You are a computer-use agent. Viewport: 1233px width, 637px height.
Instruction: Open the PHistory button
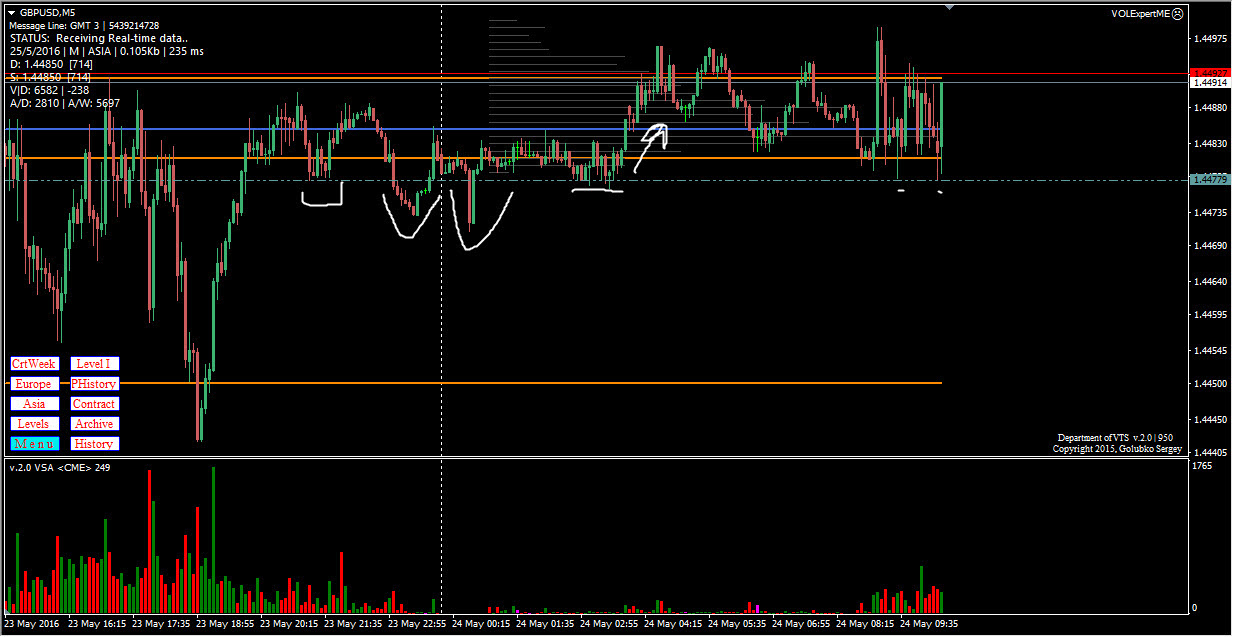tap(94, 384)
